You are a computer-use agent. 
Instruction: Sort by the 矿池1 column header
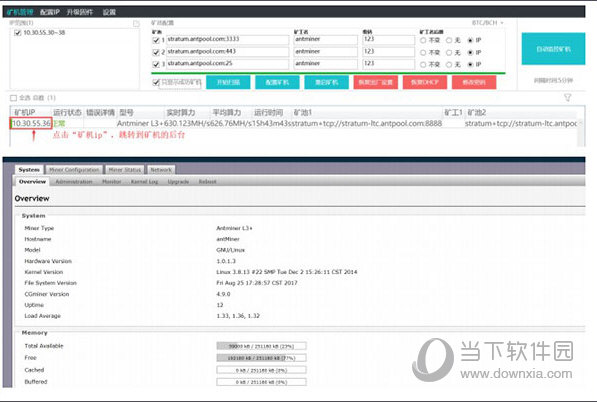[x=303, y=112]
